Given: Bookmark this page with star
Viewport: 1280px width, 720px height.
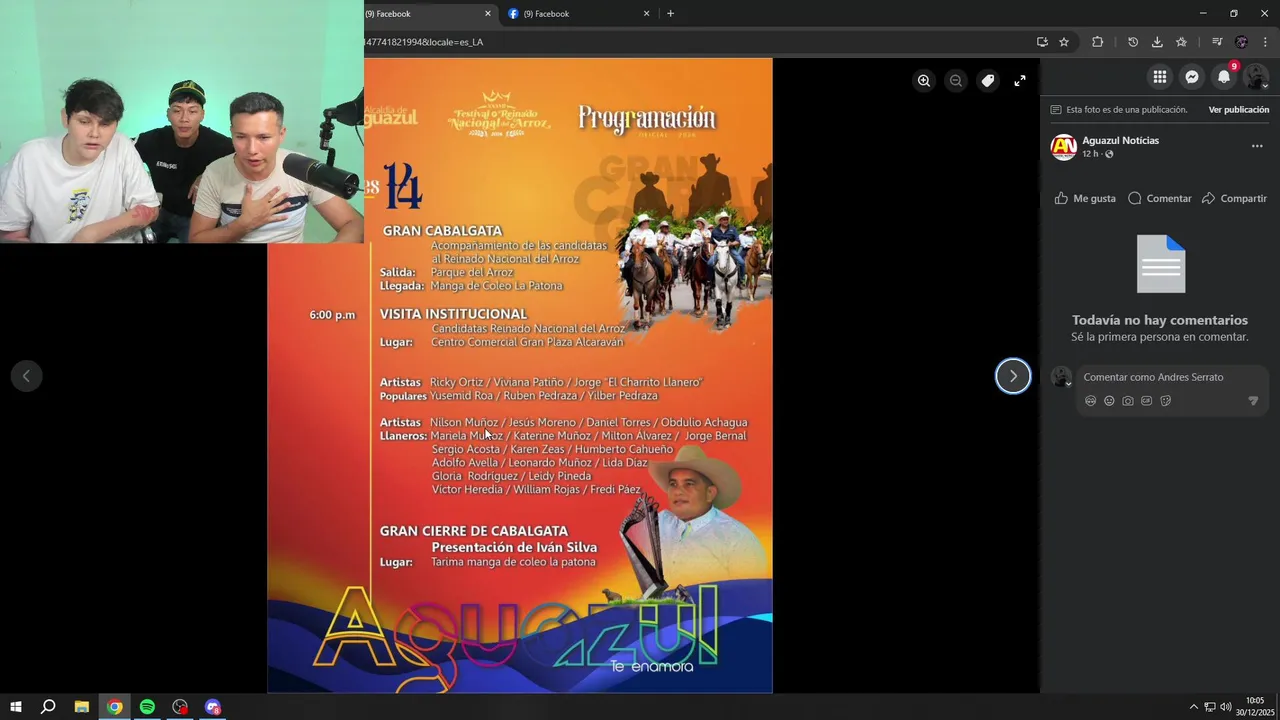Looking at the screenshot, I should tap(1064, 42).
